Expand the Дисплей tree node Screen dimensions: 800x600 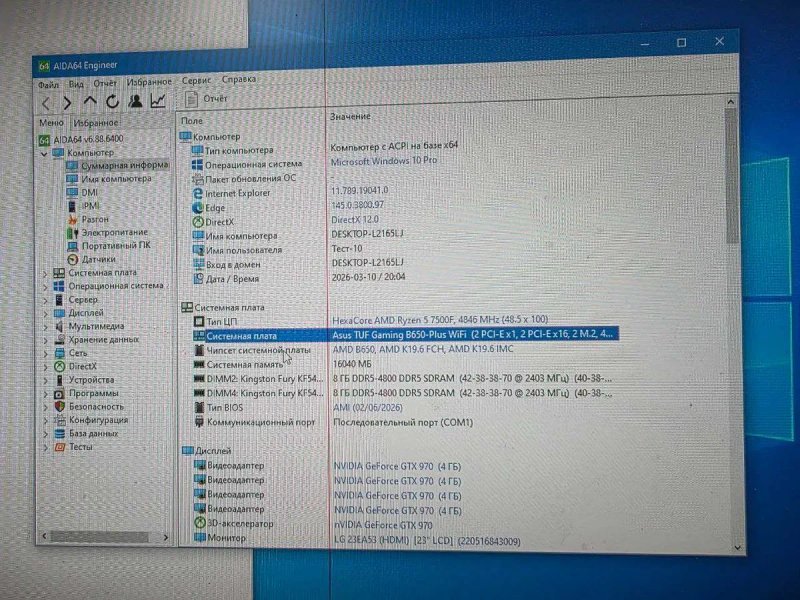coord(45,314)
